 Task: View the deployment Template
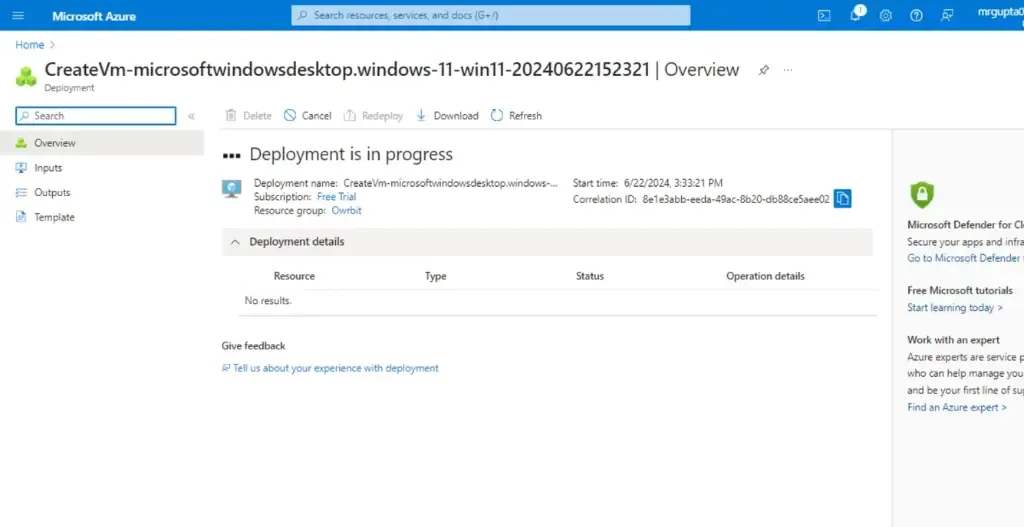(x=54, y=217)
